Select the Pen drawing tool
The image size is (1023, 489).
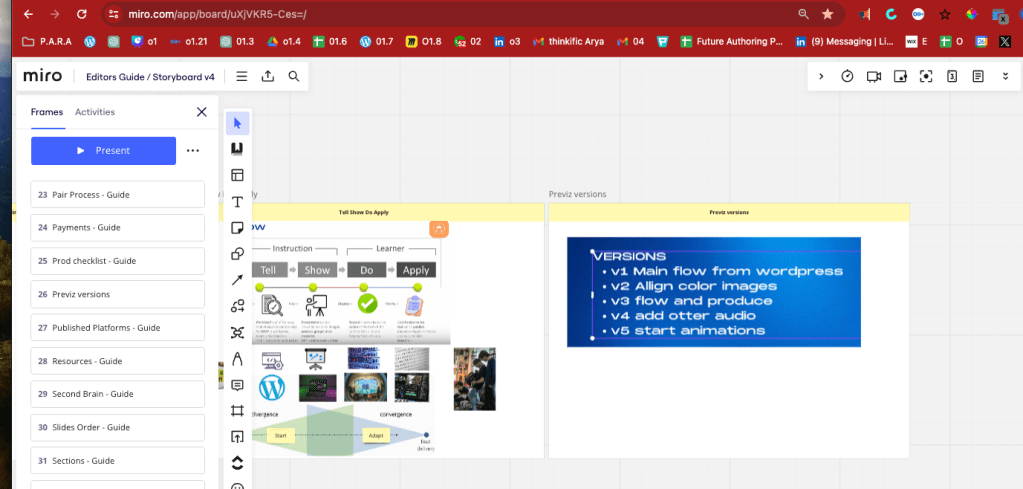coord(237,359)
